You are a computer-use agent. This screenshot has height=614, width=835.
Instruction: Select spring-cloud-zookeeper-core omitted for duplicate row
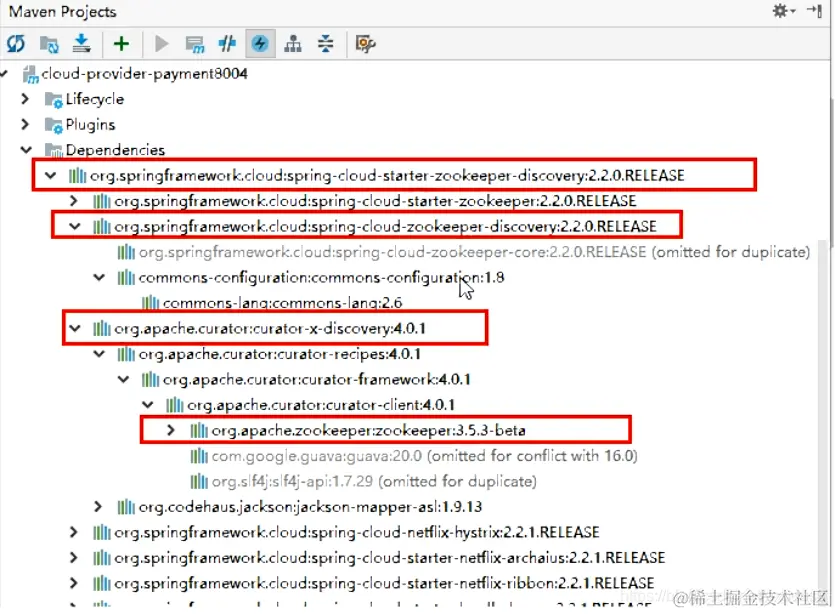point(463,252)
